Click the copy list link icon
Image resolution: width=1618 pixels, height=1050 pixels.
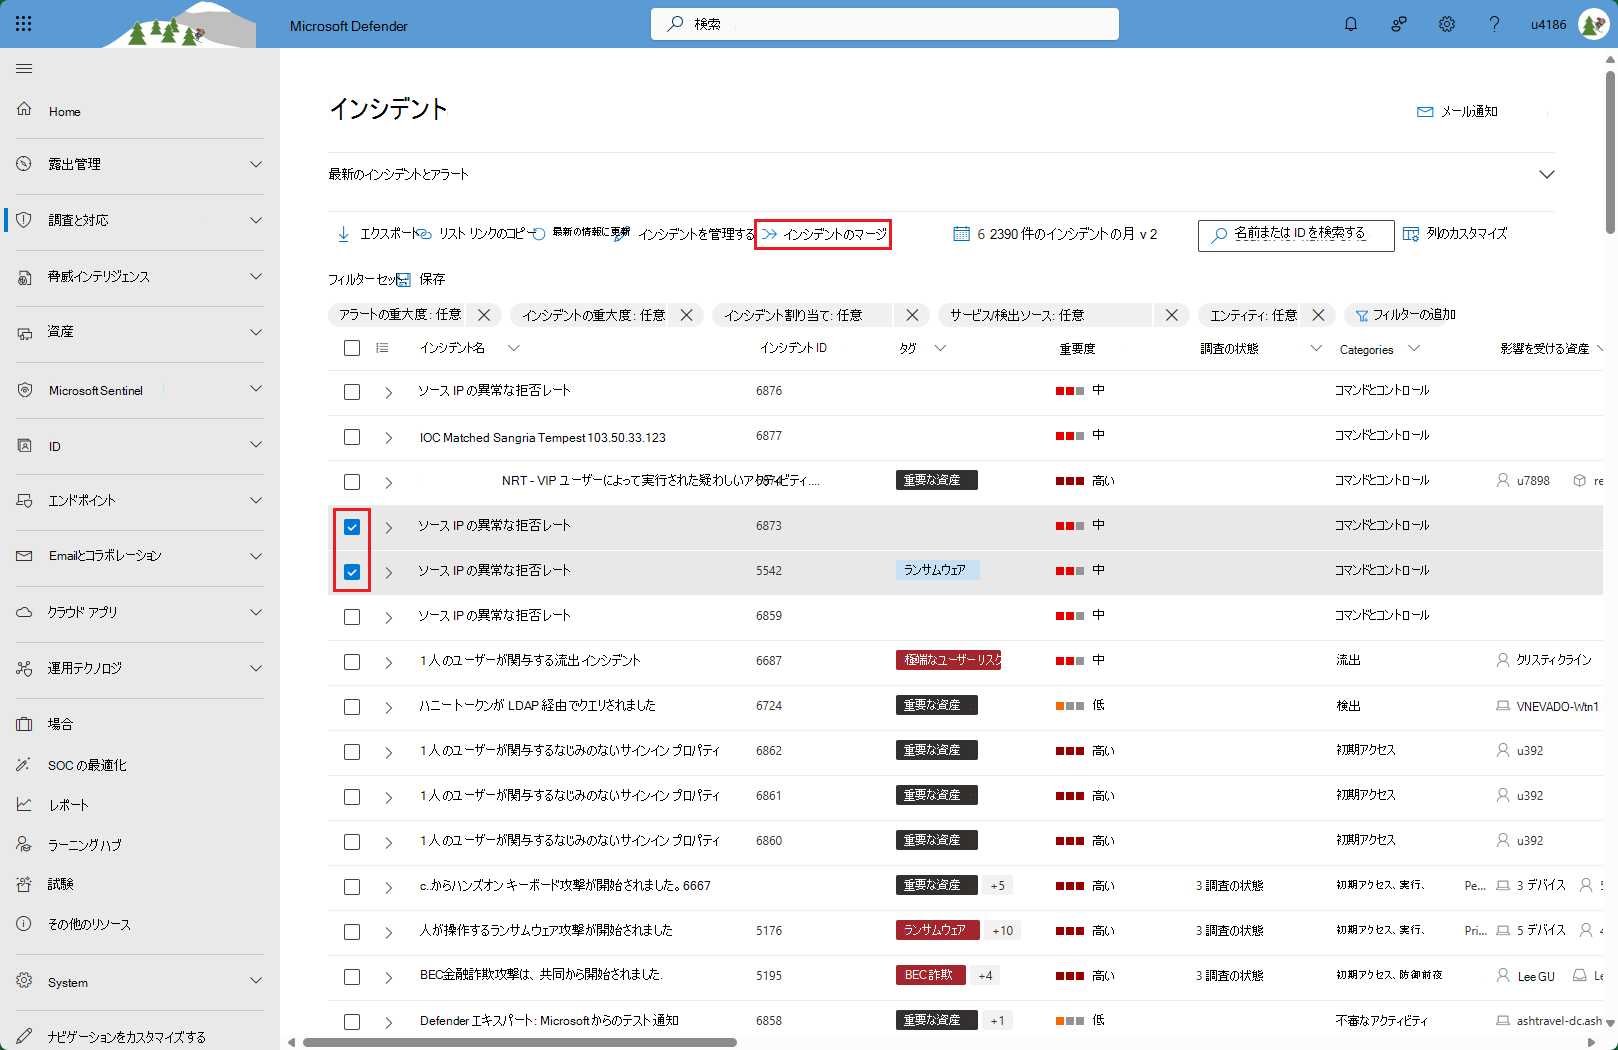pos(425,234)
